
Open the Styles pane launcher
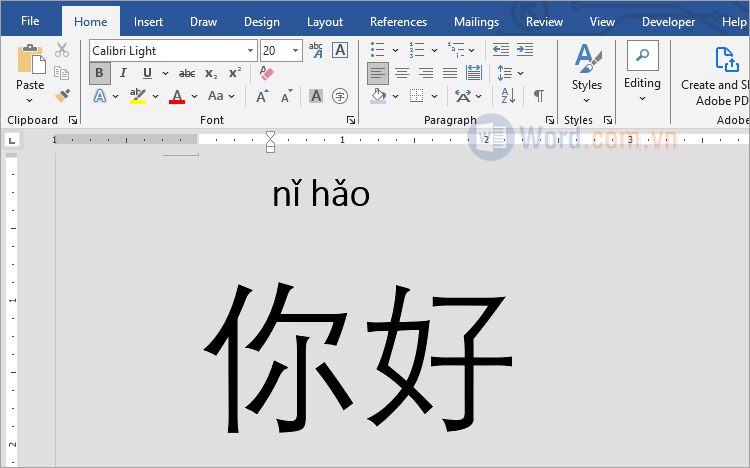(x=607, y=120)
